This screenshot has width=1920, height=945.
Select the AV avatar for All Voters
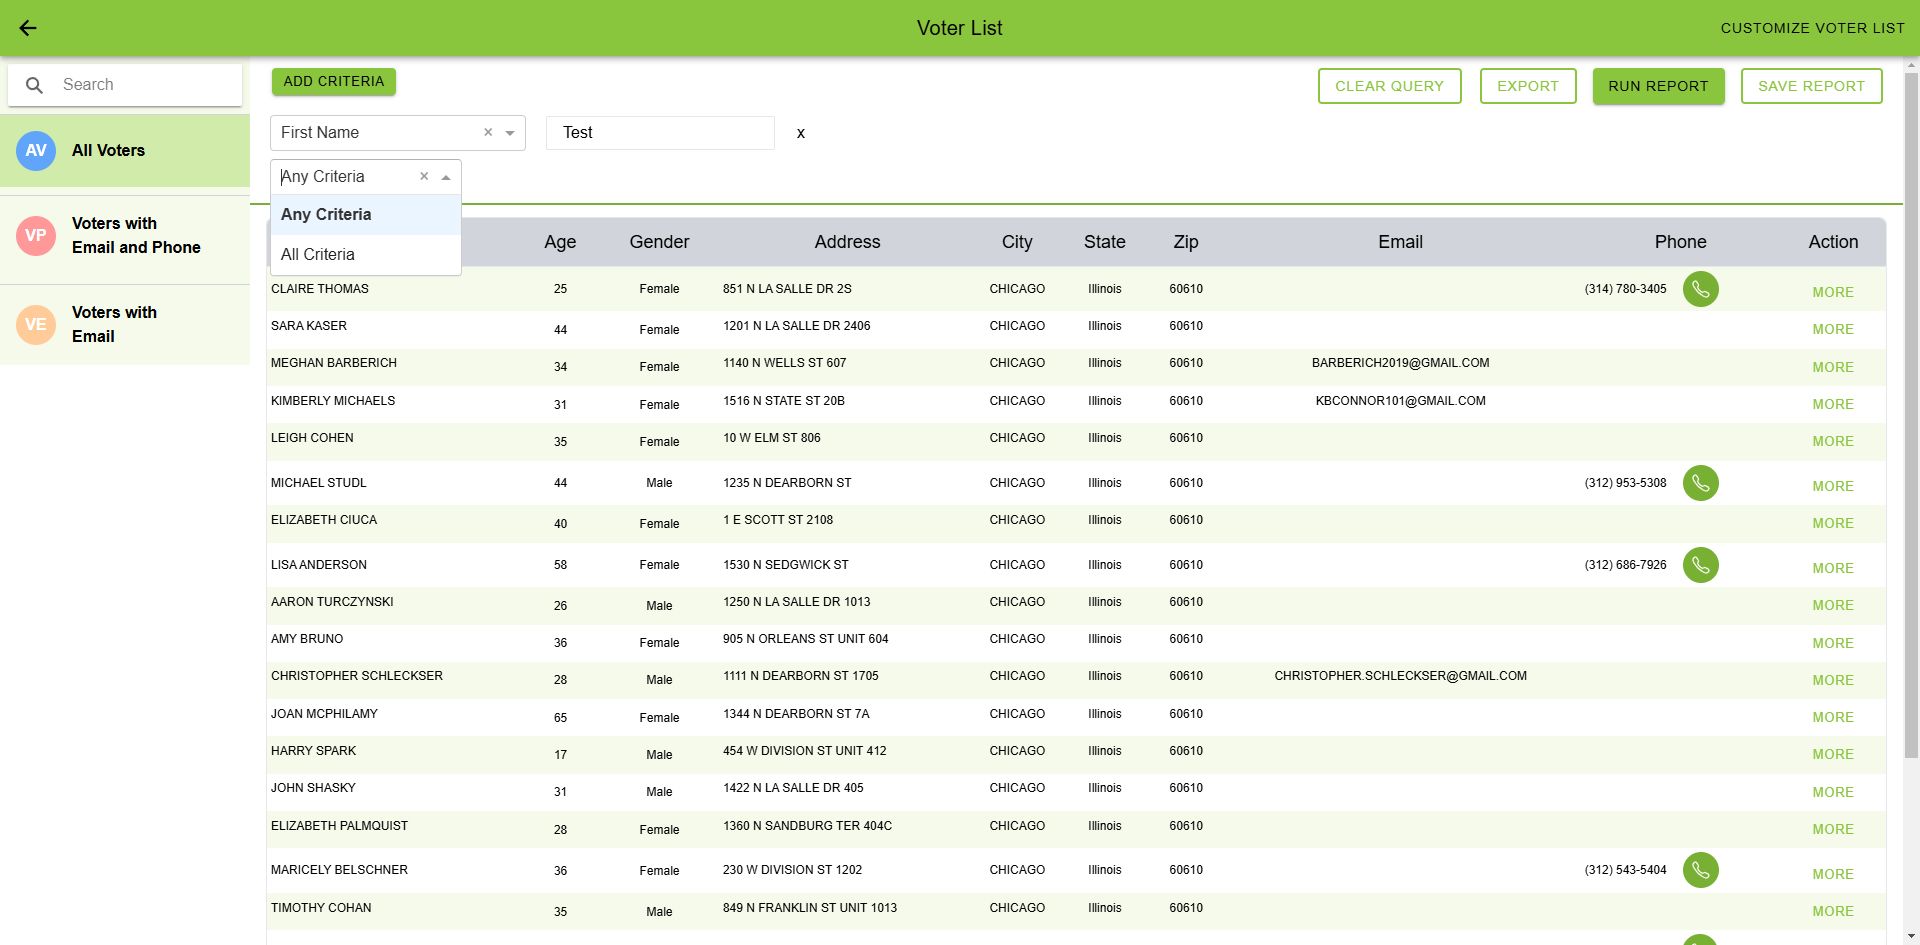(x=36, y=150)
